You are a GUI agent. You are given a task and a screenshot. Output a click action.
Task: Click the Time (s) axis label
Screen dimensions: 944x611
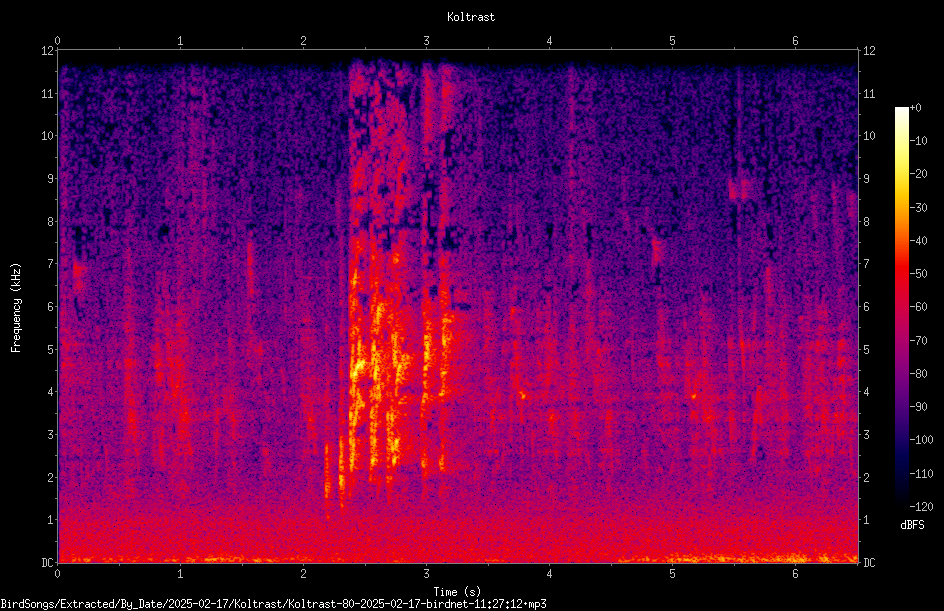[x=457, y=592]
